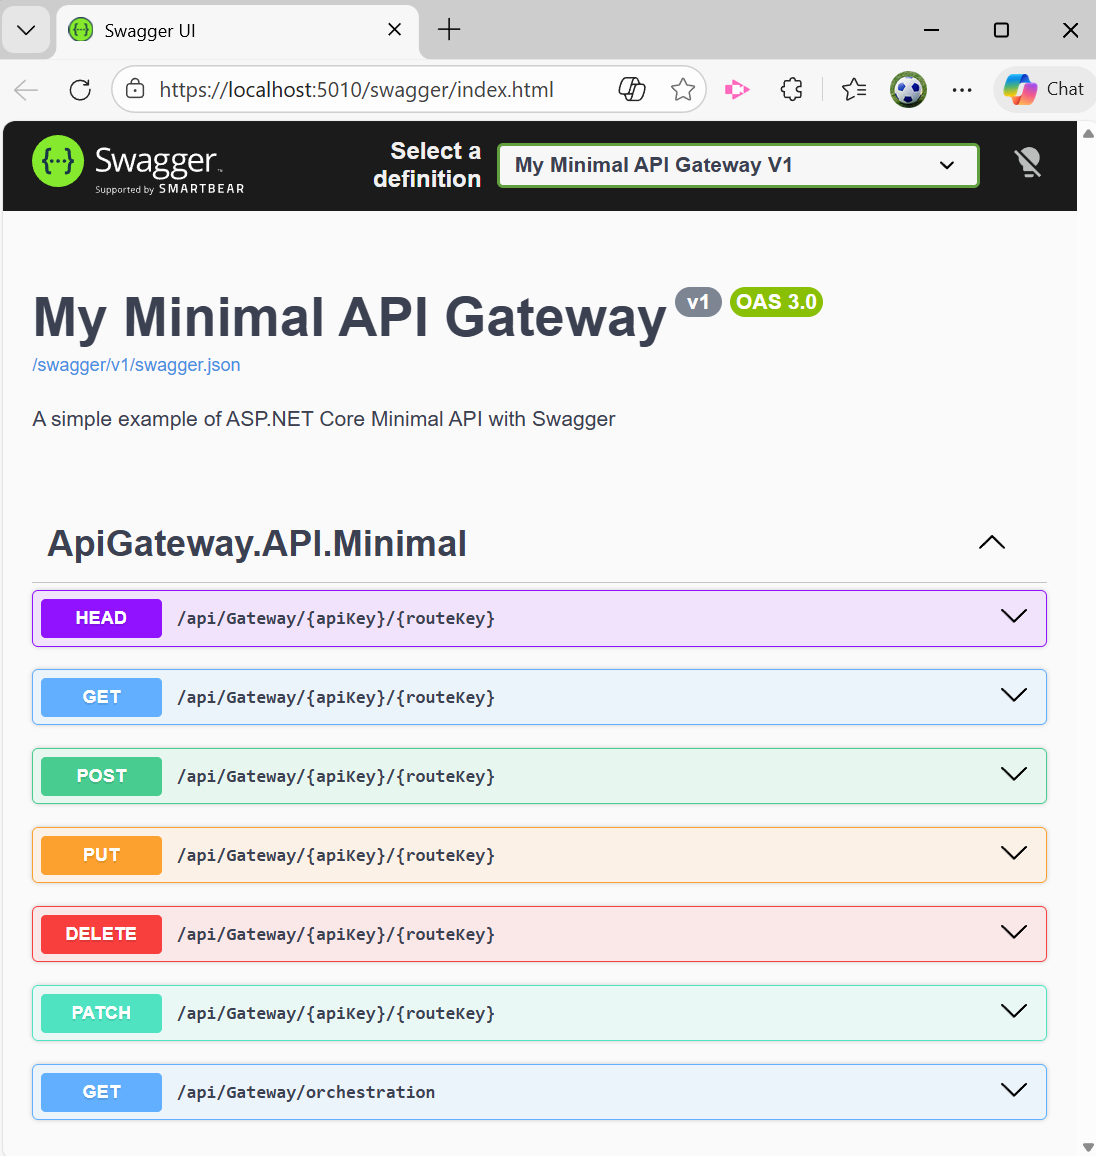Click the GET badge for {apiKey}/{routeKey}
This screenshot has width=1096, height=1156.
pyautogui.click(x=101, y=697)
